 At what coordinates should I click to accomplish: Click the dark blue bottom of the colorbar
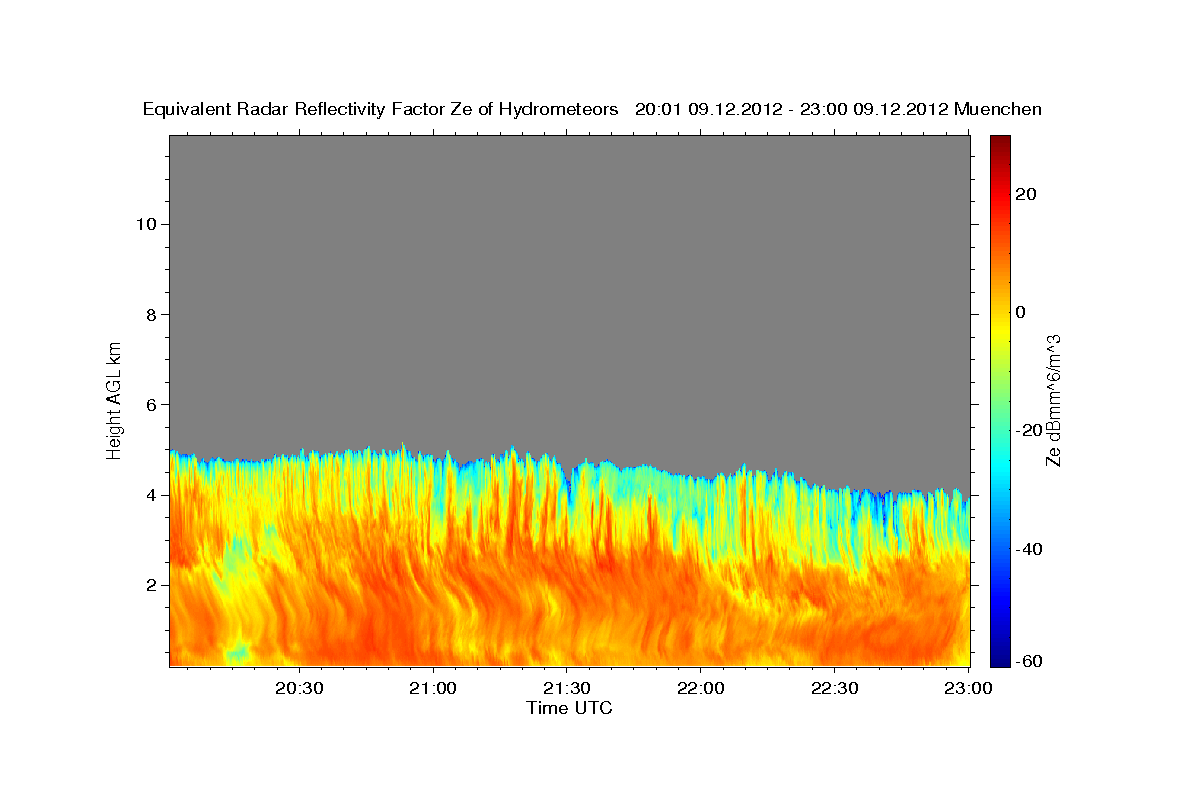tap(1000, 657)
